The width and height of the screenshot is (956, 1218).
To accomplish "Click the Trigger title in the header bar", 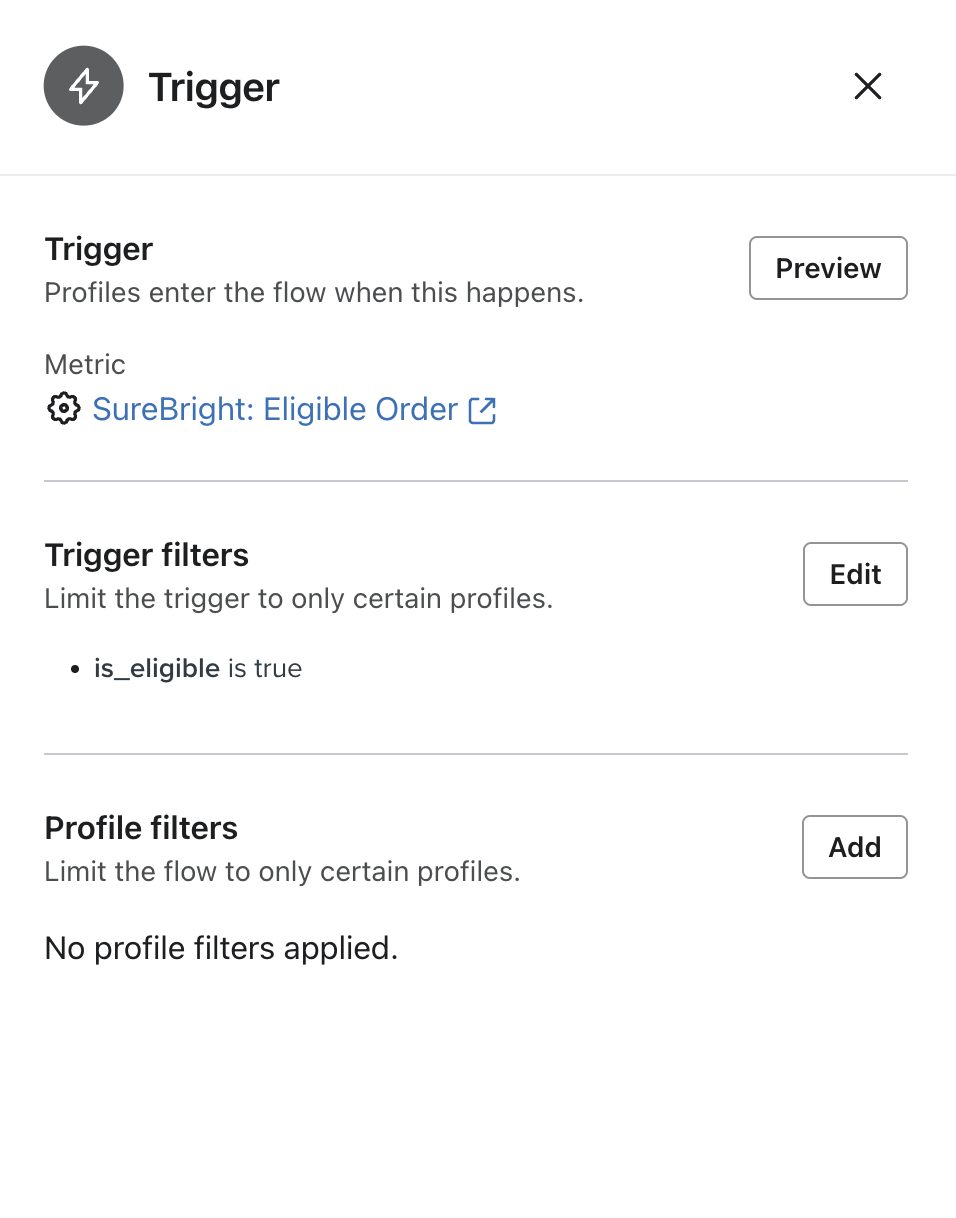I will [213, 87].
